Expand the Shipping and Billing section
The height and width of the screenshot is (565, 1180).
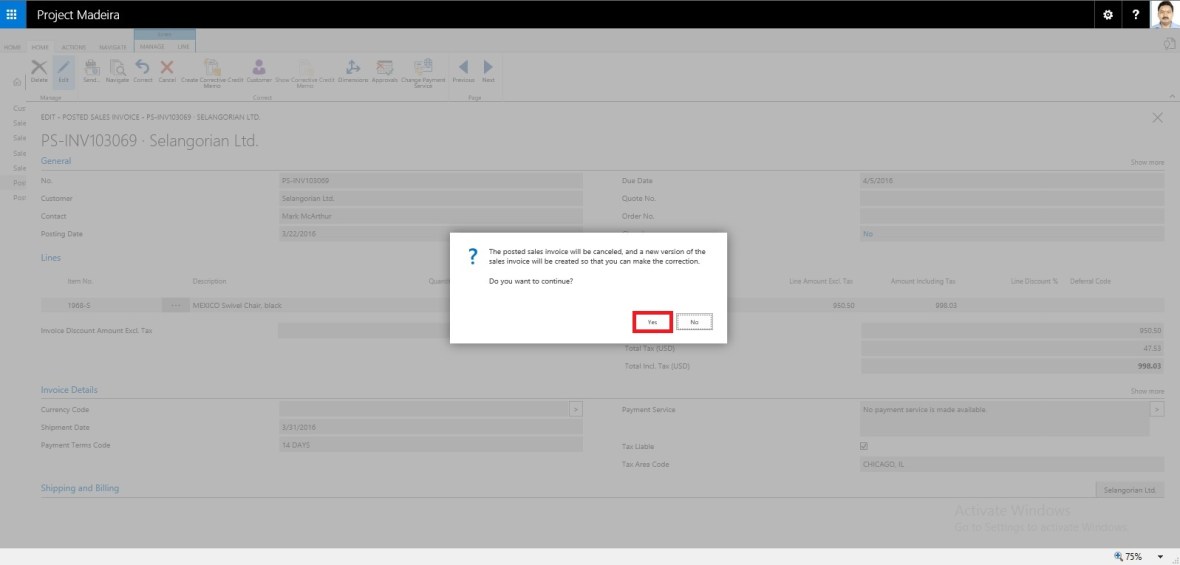[x=80, y=488]
